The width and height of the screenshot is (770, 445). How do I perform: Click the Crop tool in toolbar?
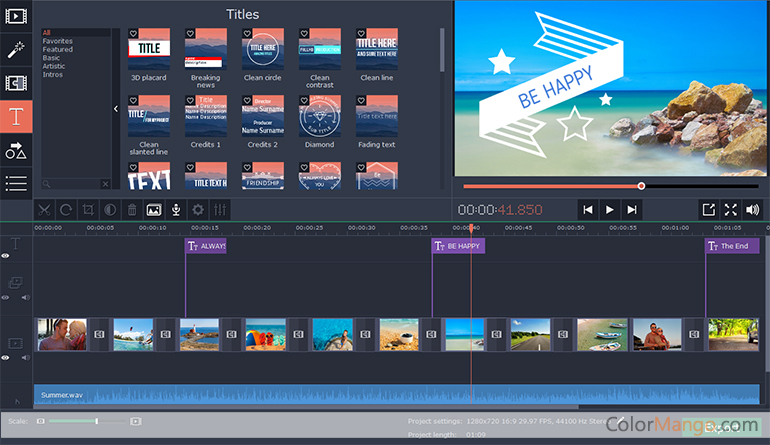[x=88, y=210]
